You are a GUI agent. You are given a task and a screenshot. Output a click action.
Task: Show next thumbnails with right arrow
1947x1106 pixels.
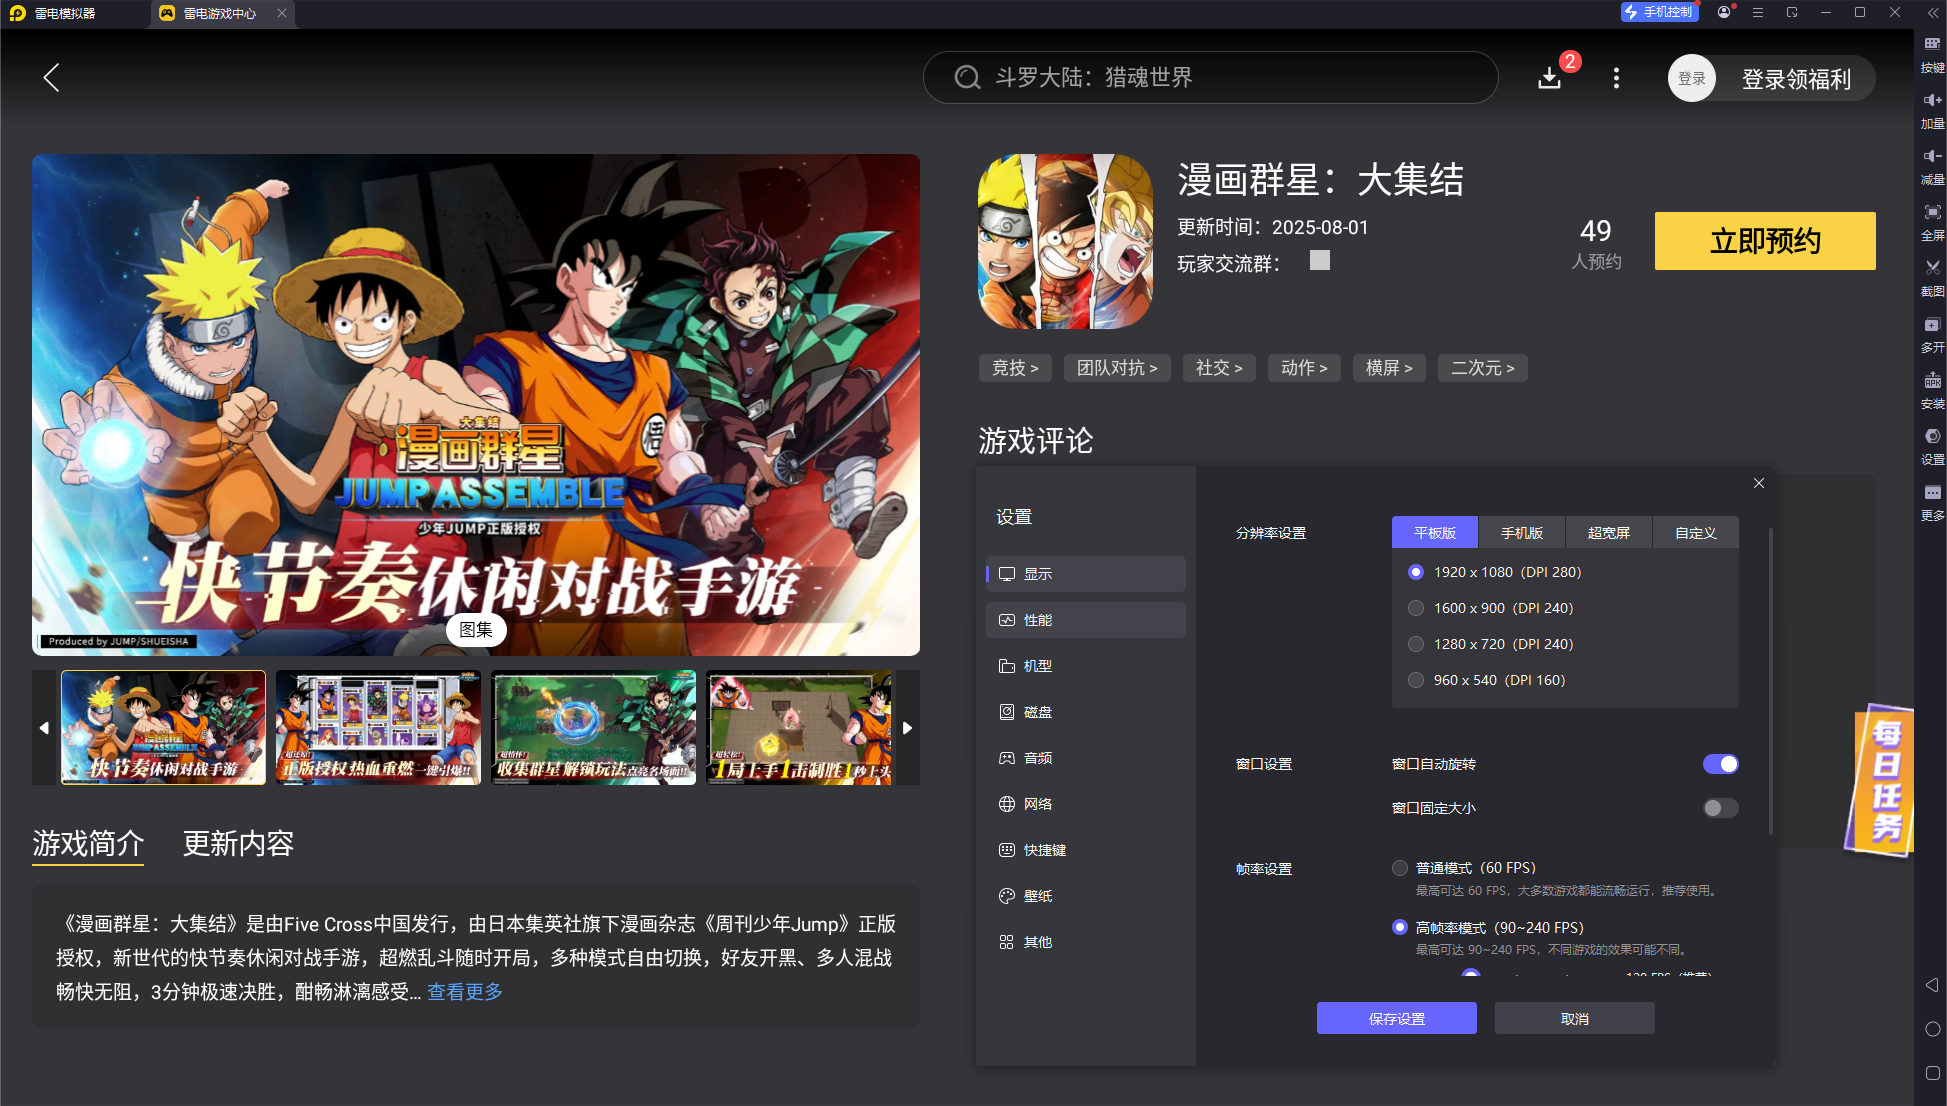(x=907, y=728)
